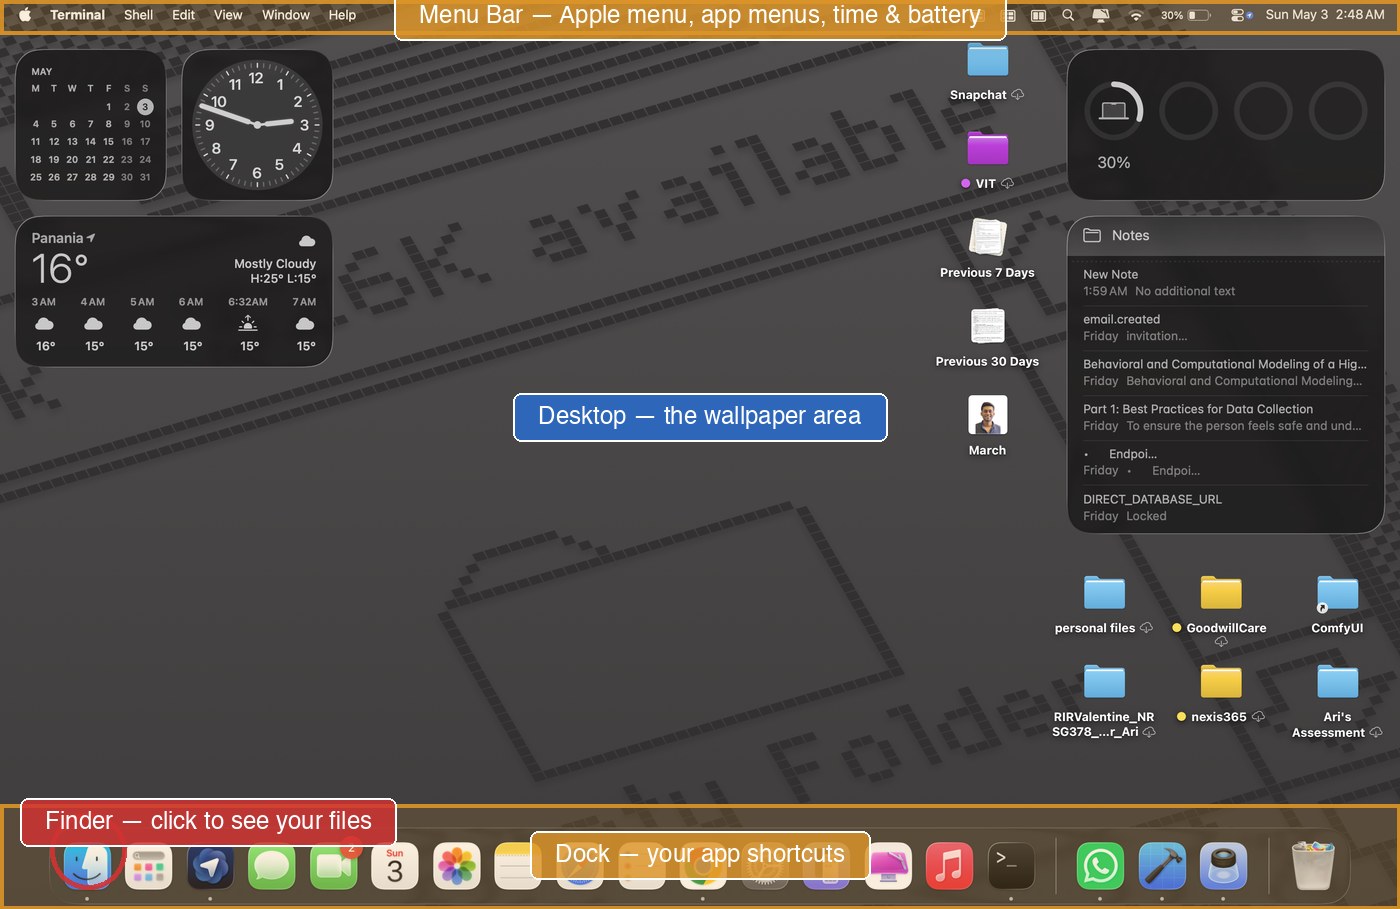
Task: Click the MAY month label in calendar widget
Action: pos(42,72)
